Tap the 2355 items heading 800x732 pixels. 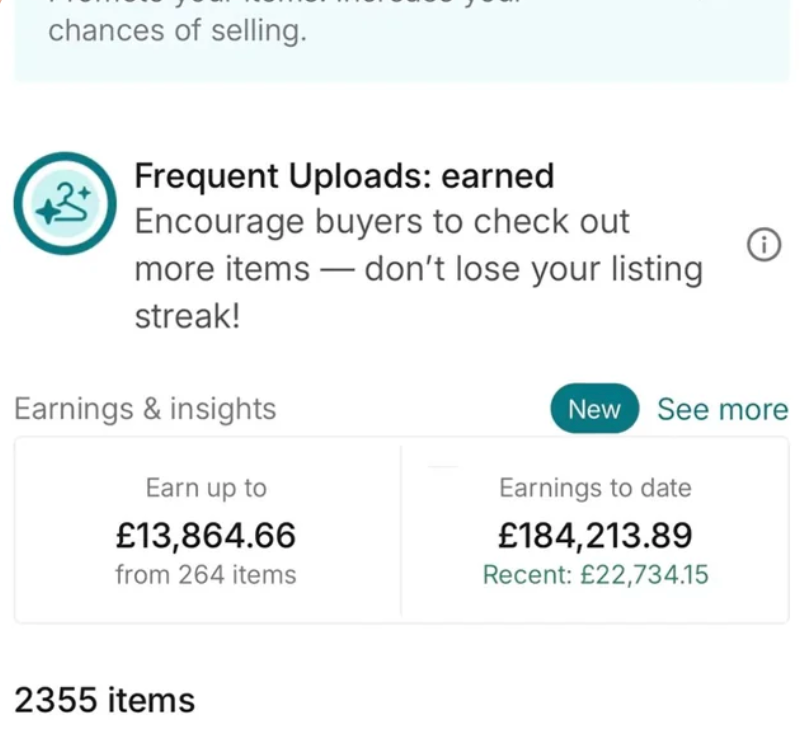coord(105,699)
